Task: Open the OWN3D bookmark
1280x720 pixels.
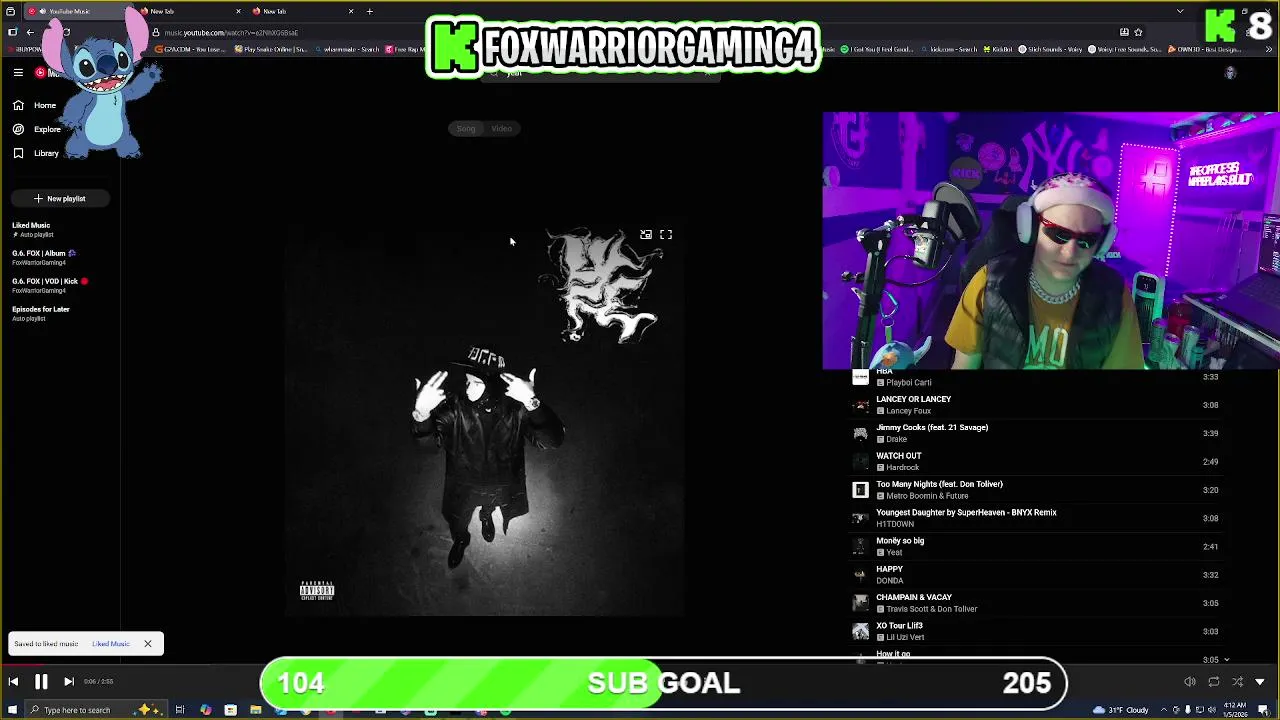Action: [x=1204, y=49]
